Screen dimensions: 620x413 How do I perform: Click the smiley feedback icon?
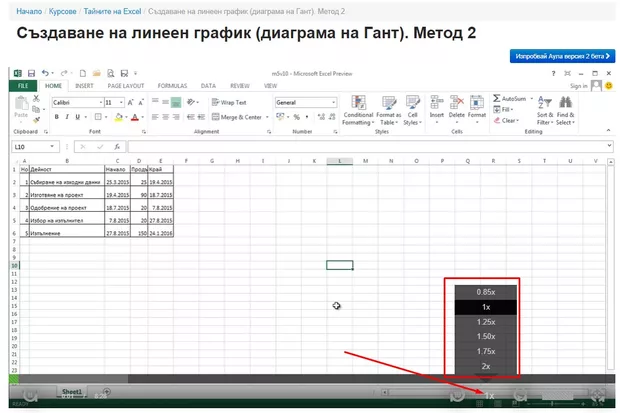pyautogui.click(x=609, y=85)
